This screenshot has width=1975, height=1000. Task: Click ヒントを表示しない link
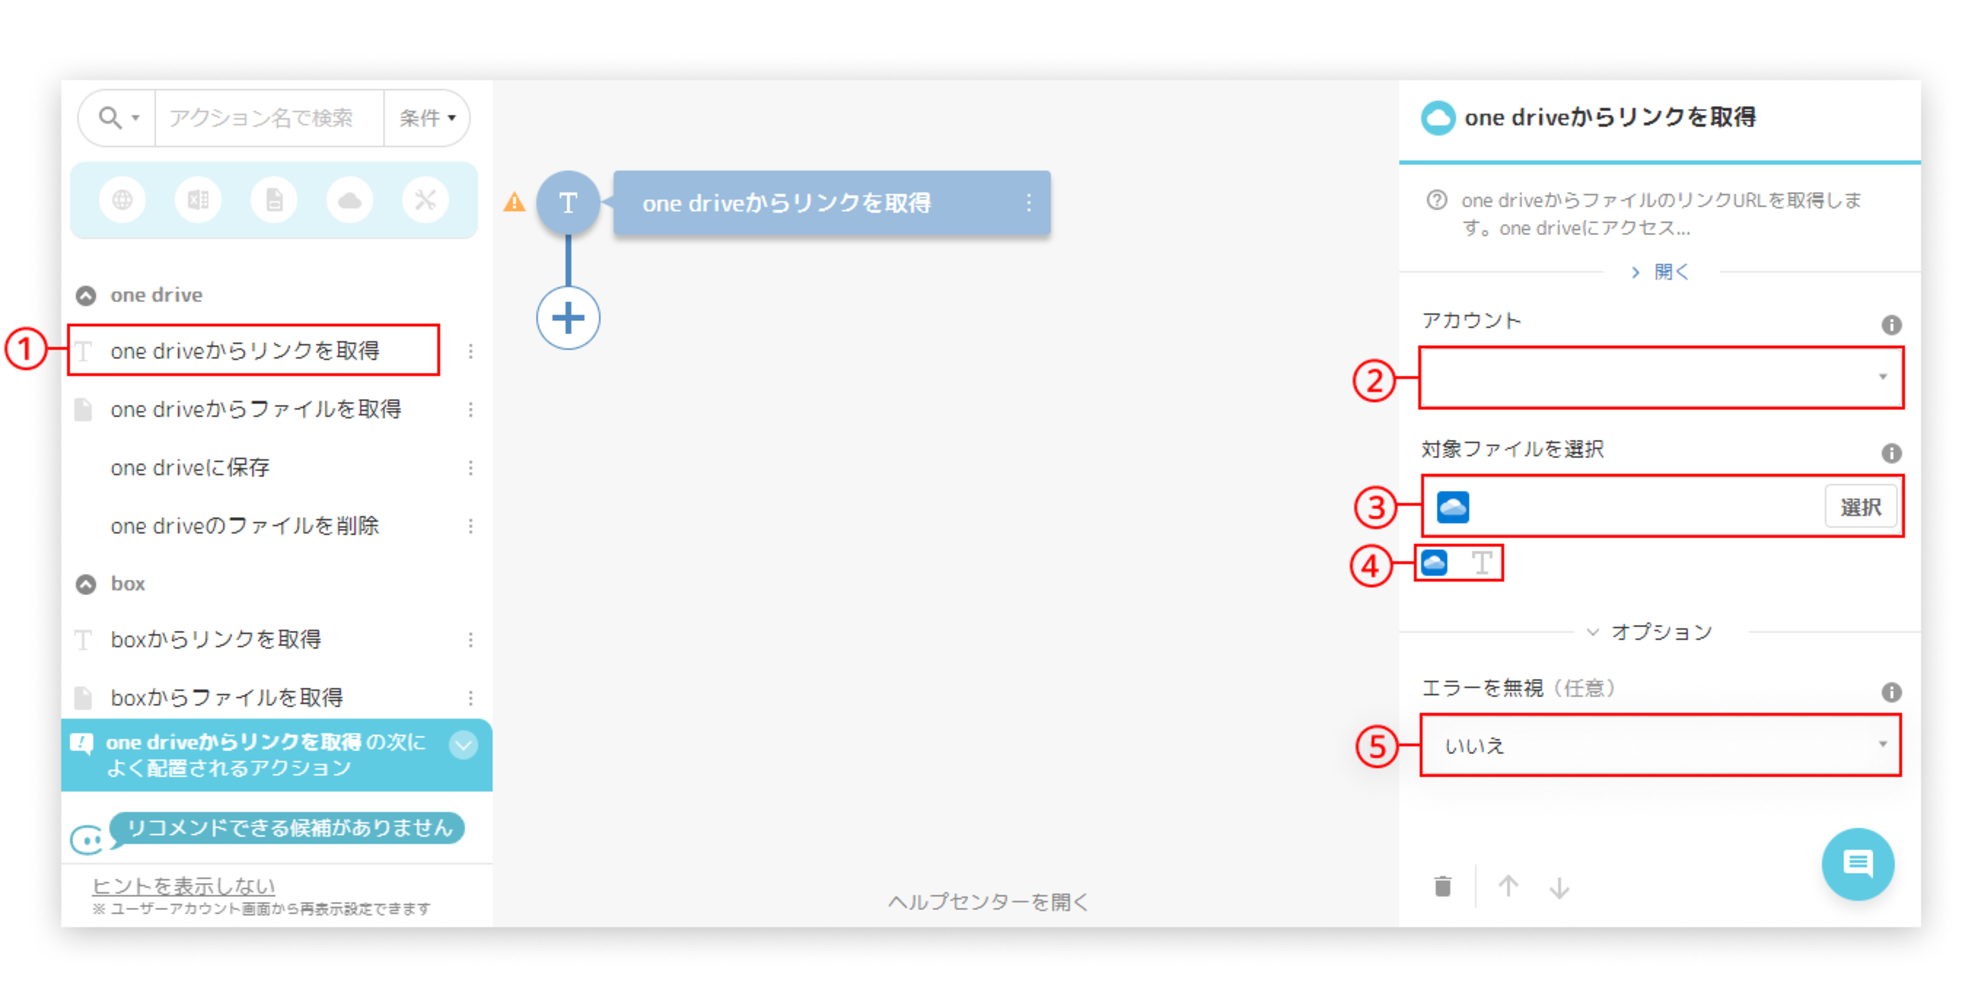(x=183, y=885)
